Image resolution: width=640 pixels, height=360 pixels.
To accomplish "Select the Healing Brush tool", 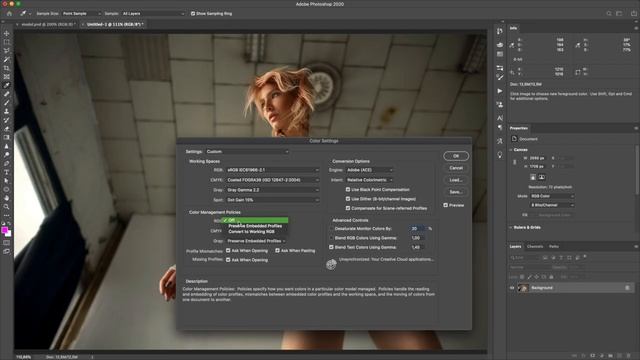I will pyautogui.click(x=7, y=94).
